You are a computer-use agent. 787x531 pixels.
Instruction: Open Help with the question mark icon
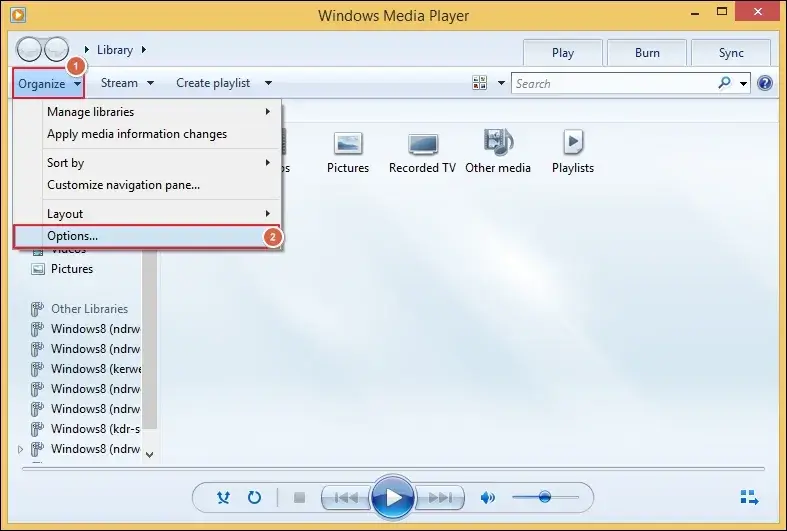coord(765,83)
